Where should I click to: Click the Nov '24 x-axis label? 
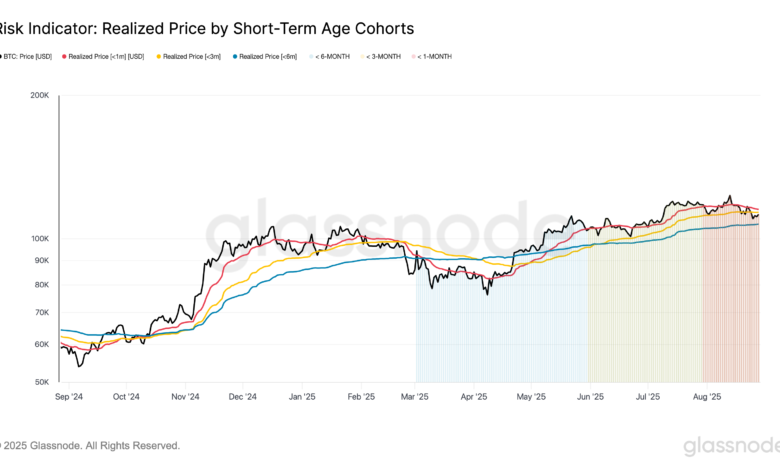click(x=187, y=396)
